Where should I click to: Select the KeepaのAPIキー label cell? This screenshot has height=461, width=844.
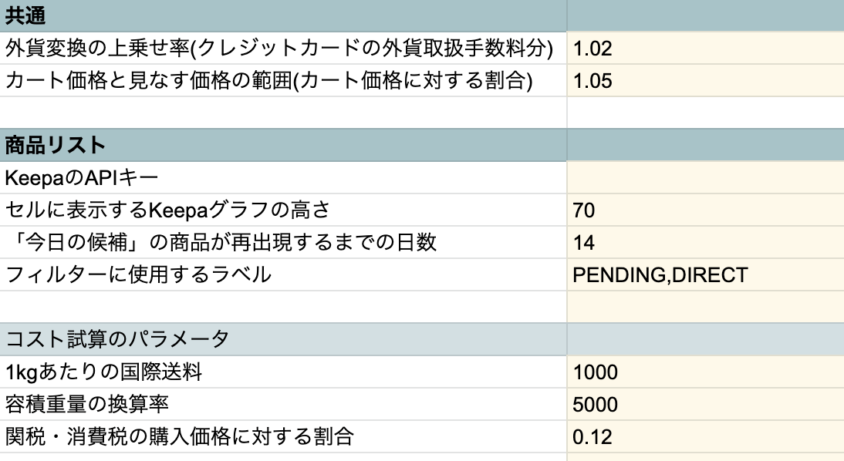(283, 178)
